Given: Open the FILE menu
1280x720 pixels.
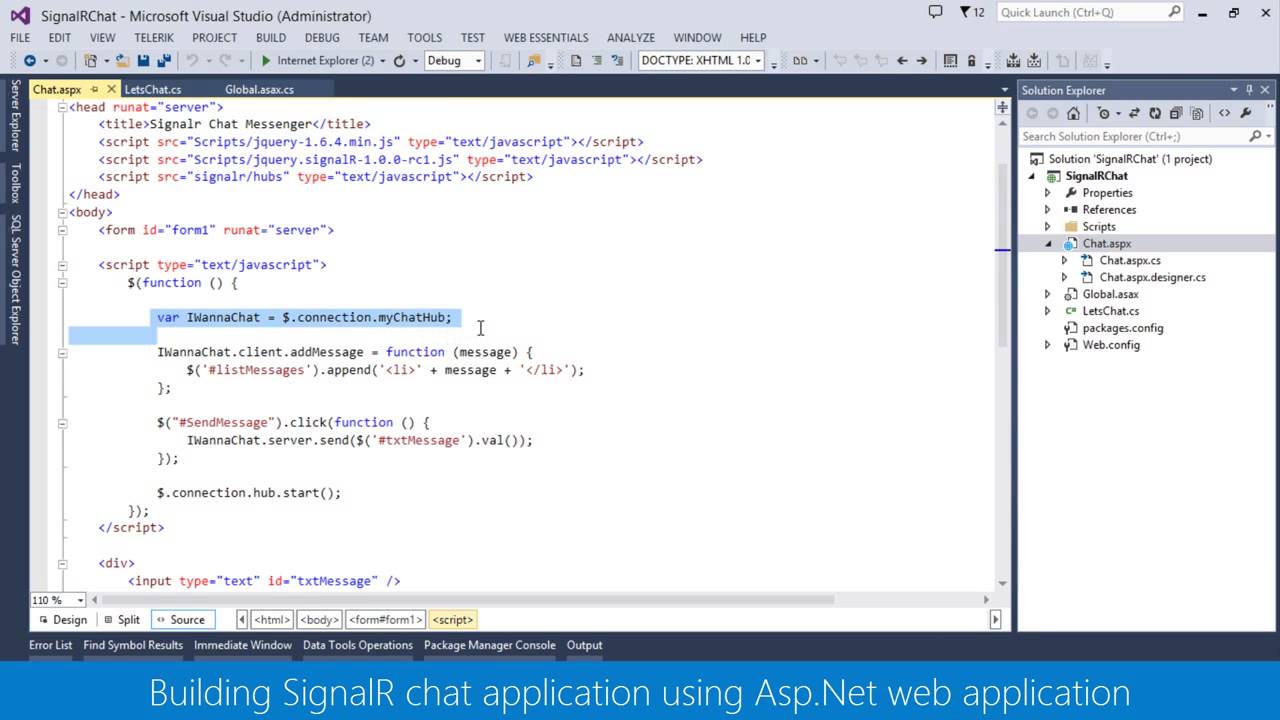Looking at the screenshot, I should click(20, 38).
